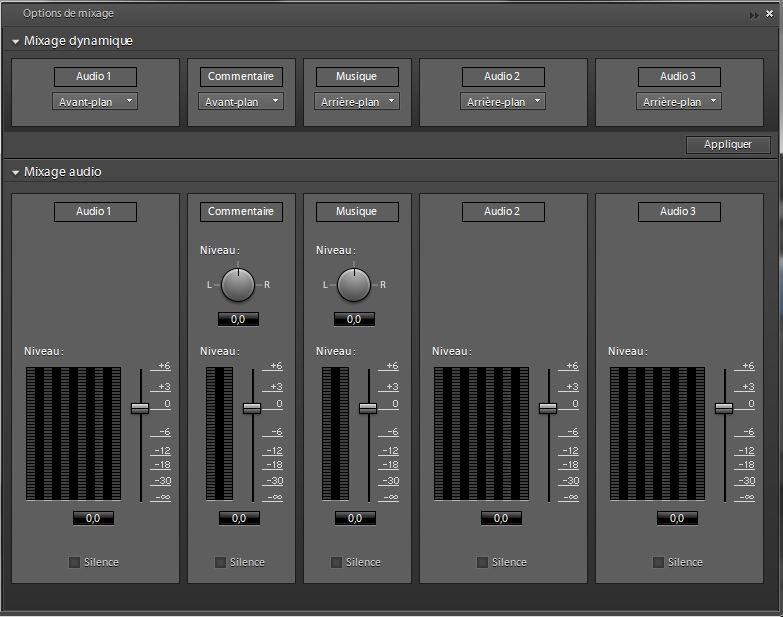
Task: Enable Silence for Commentaire
Action: point(220,563)
